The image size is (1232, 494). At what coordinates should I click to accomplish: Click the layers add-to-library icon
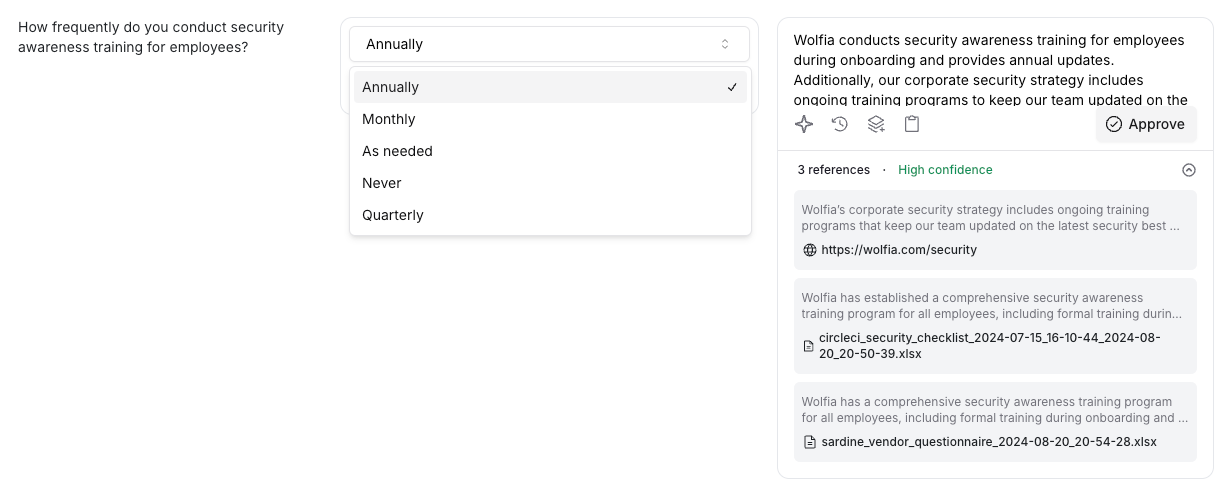click(x=876, y=124)
